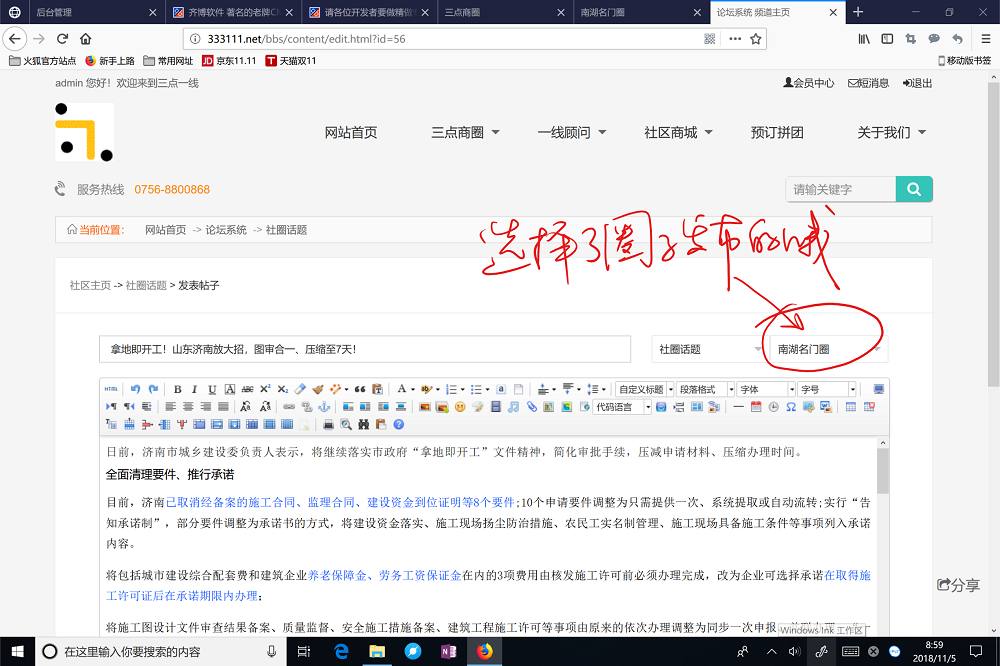Open editor help with the question mark icon
The image size is (1000, 666).
(398, 425)
